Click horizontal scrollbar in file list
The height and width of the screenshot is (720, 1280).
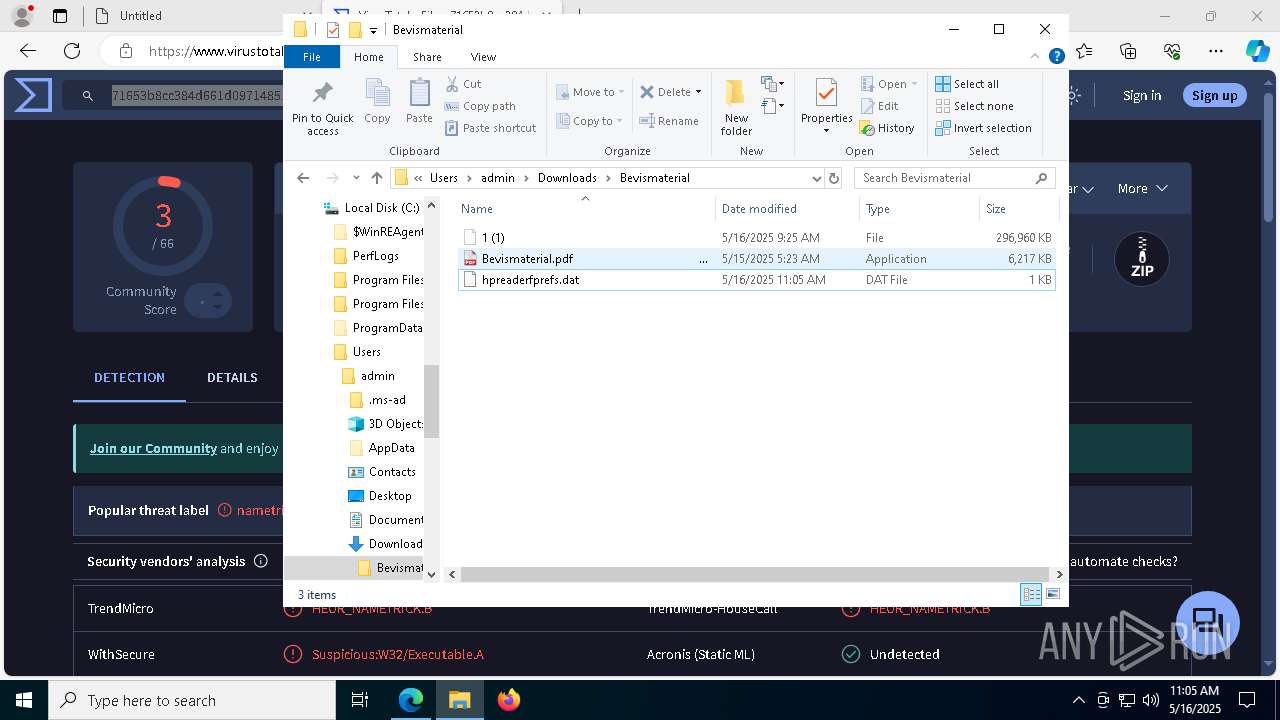(x=754, y=574)
